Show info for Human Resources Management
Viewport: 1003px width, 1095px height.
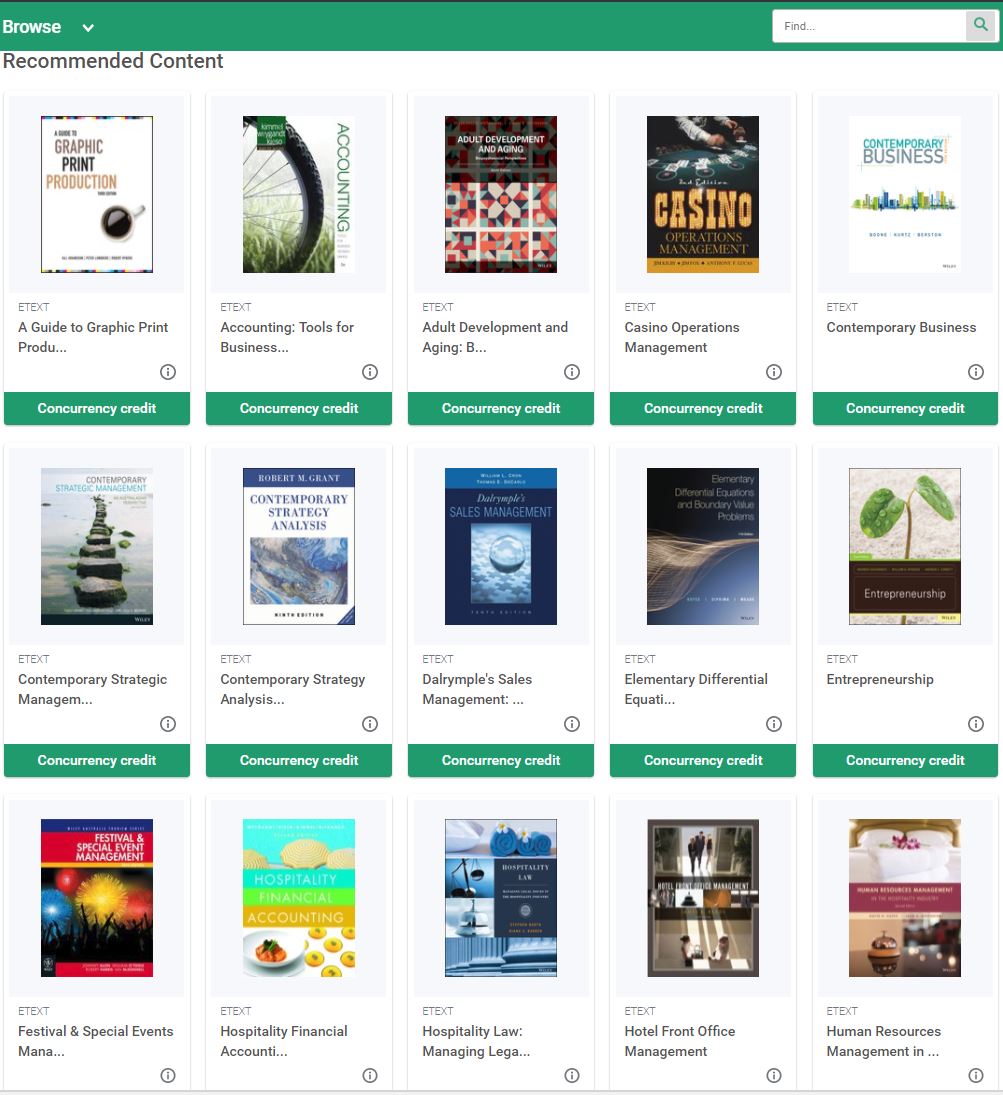(x=976, y=1075)
